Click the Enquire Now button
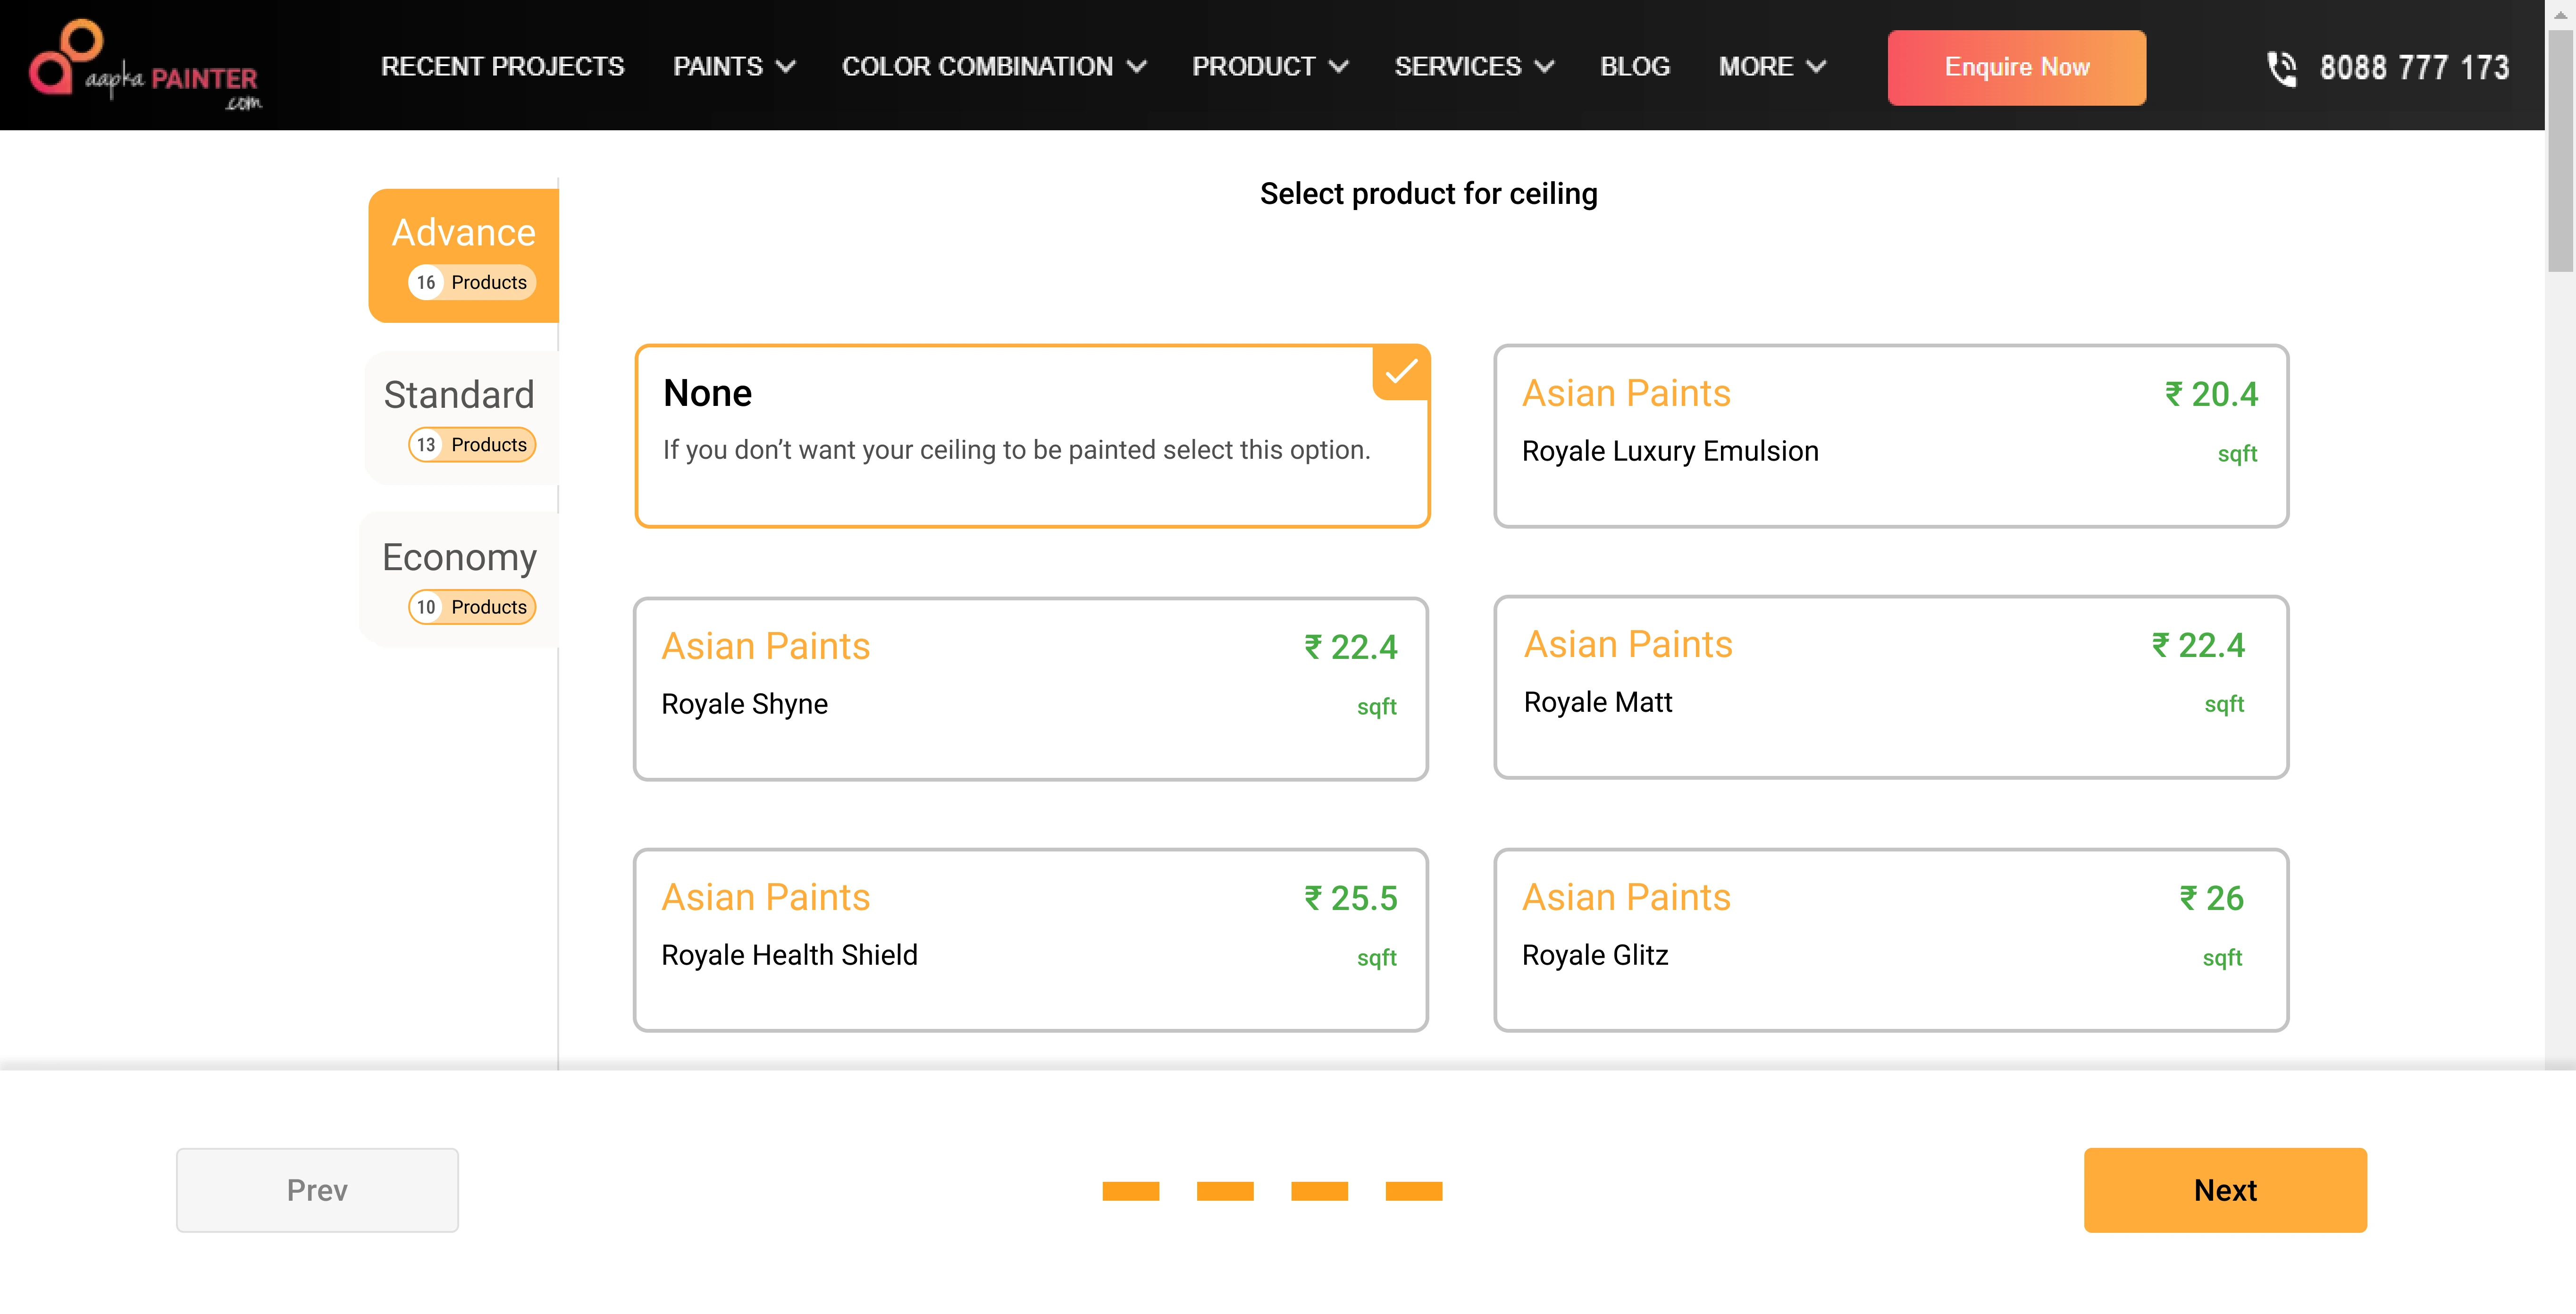This screenshot has height=1314, width=2576. click(x=2016, y=67)
